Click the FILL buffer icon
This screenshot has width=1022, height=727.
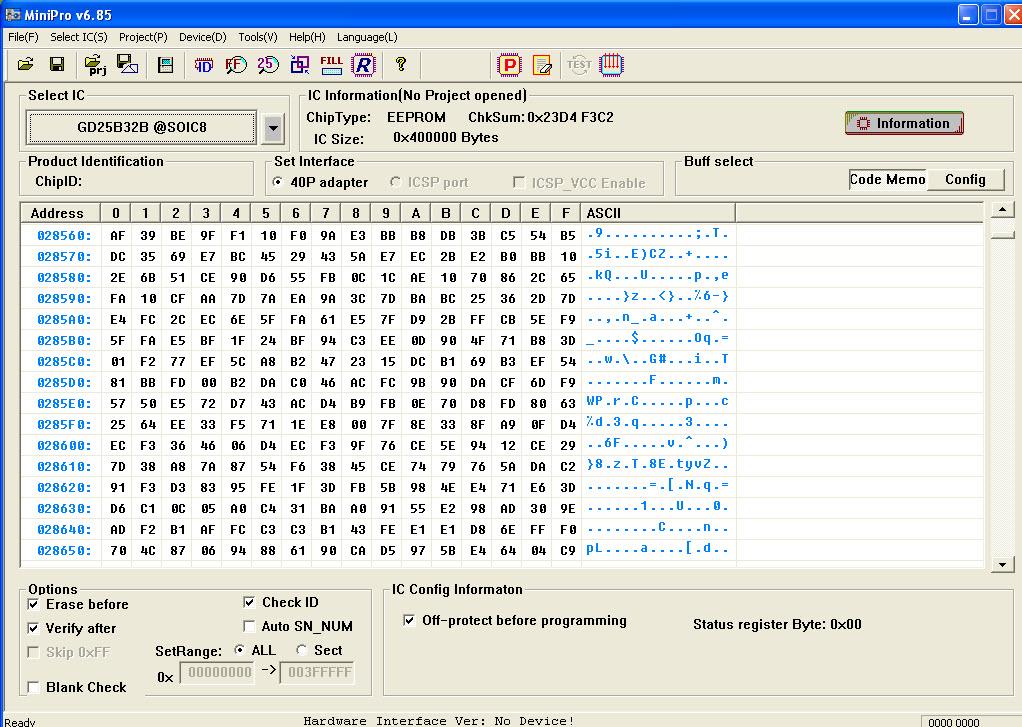[x=331, y=65]
